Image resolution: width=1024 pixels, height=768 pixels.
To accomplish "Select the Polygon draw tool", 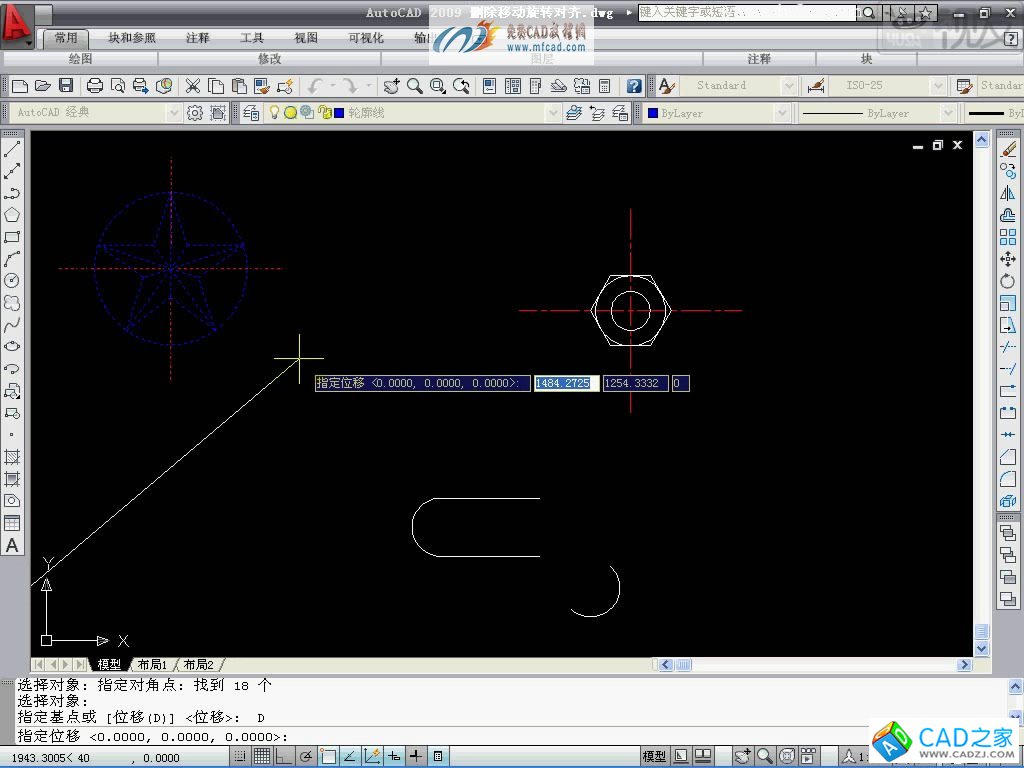I will pyautogui.click(x=12, y=215).
